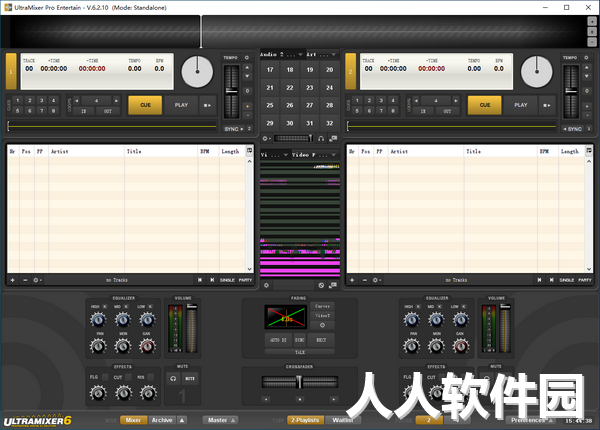The width and height of the screenshot is (600, 430).
Task: Kill left deck MID frequency band
Action: coord(126,306)
